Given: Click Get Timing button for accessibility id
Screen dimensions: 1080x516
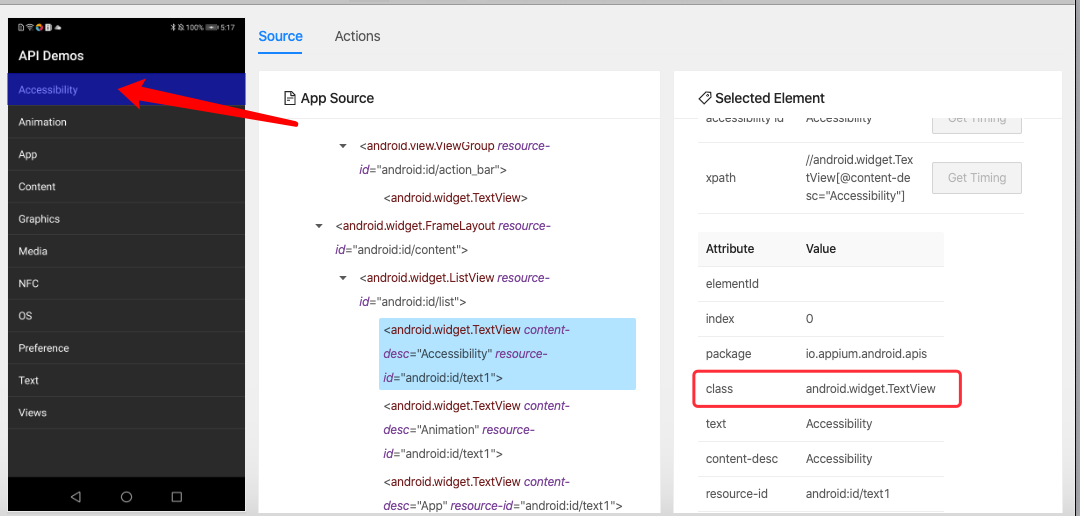Looking at the screenshot, I should click(x=977, y=123).
